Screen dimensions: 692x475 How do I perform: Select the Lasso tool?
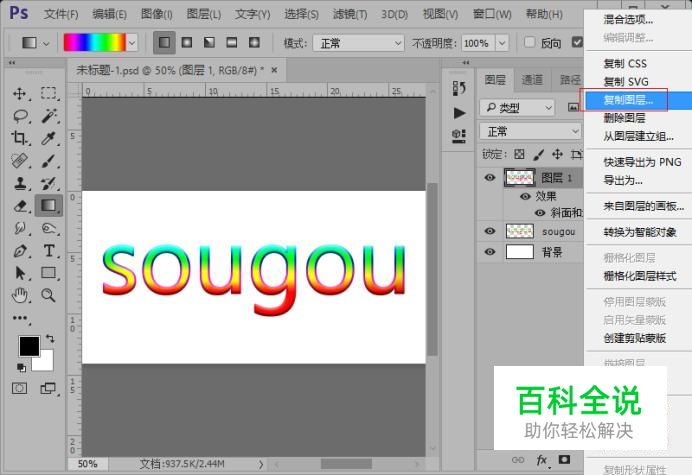[20, 117]
